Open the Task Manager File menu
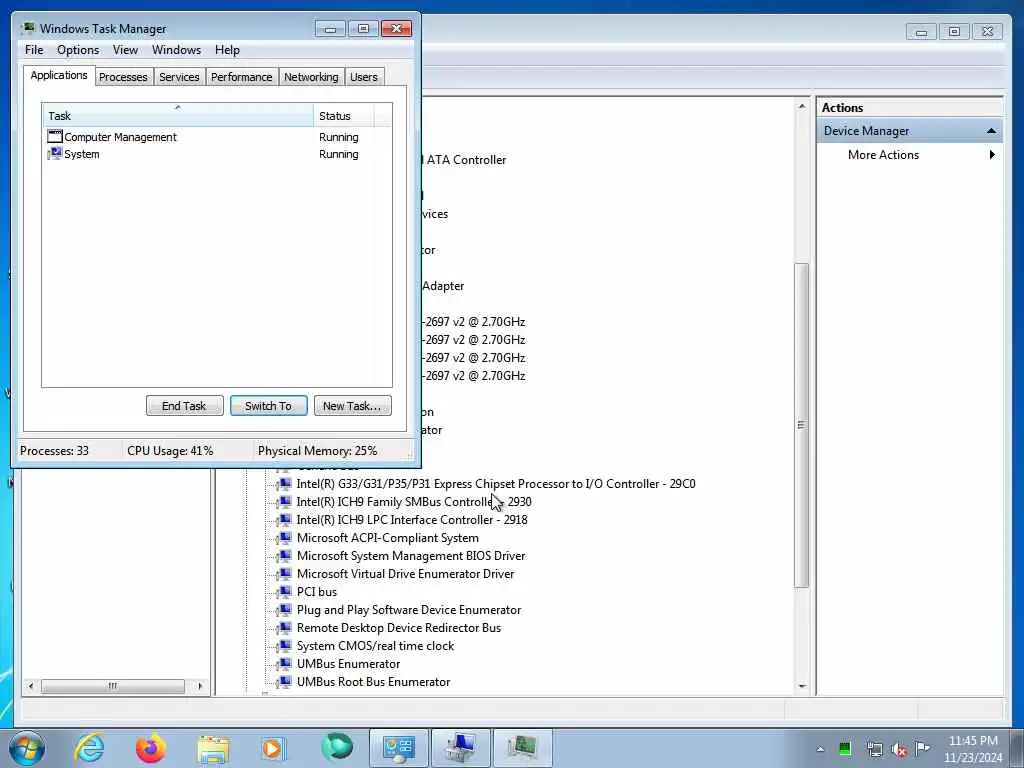Image resolution: width=1024 pixels, height=768 pixels. coord(34,50)
